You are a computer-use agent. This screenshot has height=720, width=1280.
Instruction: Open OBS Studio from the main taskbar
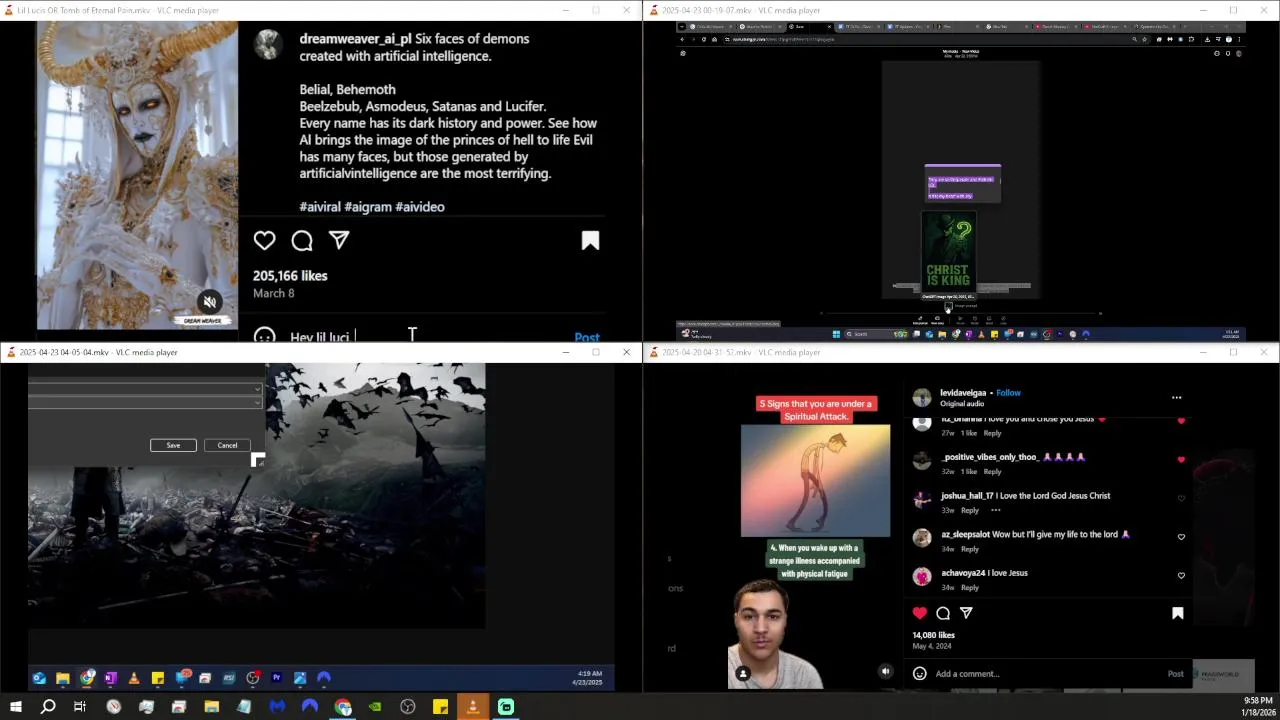pos(408,707)
